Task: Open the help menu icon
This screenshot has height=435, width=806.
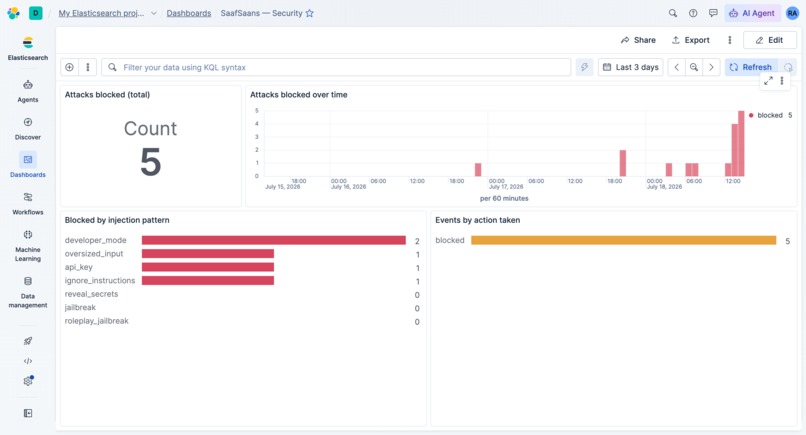Action: pyautogui.click(x=693, y=13)
